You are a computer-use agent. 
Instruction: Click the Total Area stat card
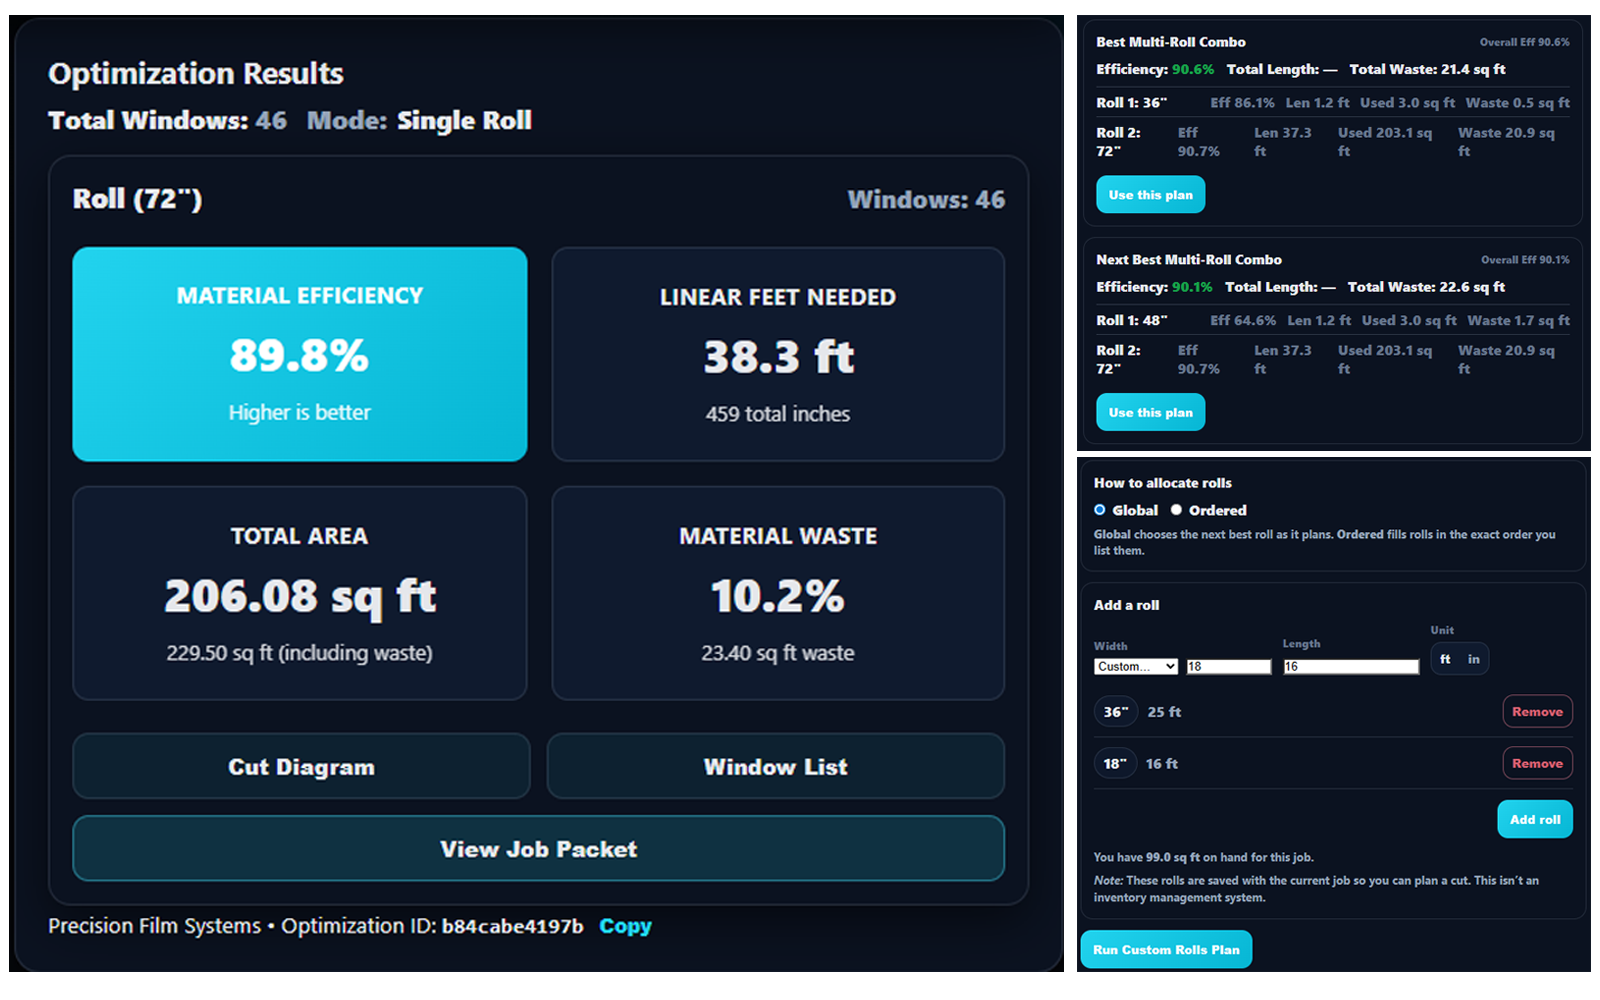[299, 593]
